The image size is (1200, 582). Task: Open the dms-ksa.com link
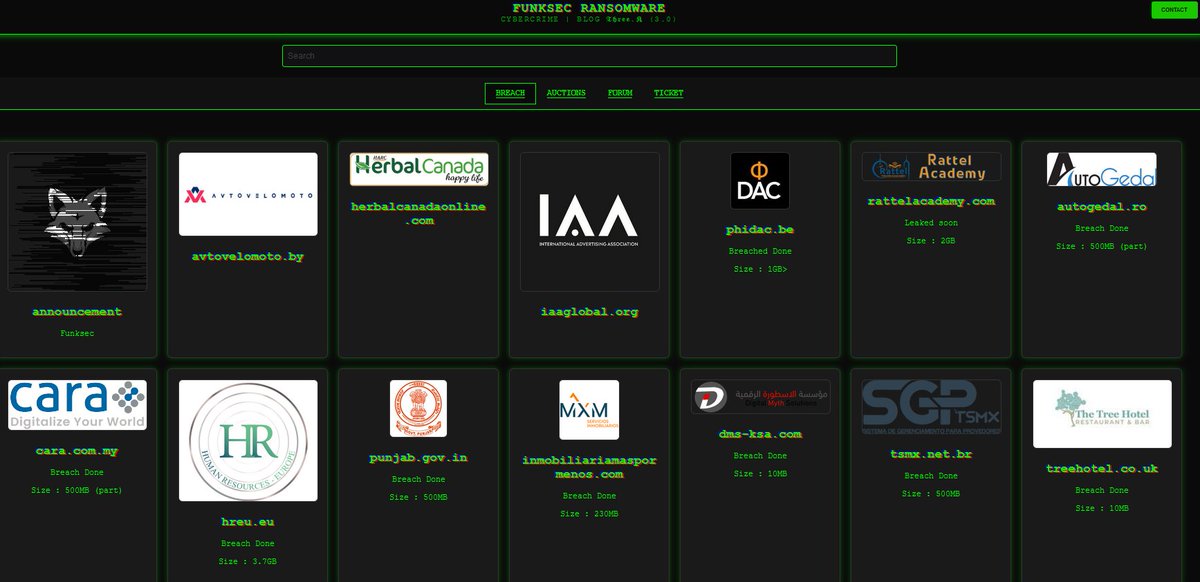760,434
